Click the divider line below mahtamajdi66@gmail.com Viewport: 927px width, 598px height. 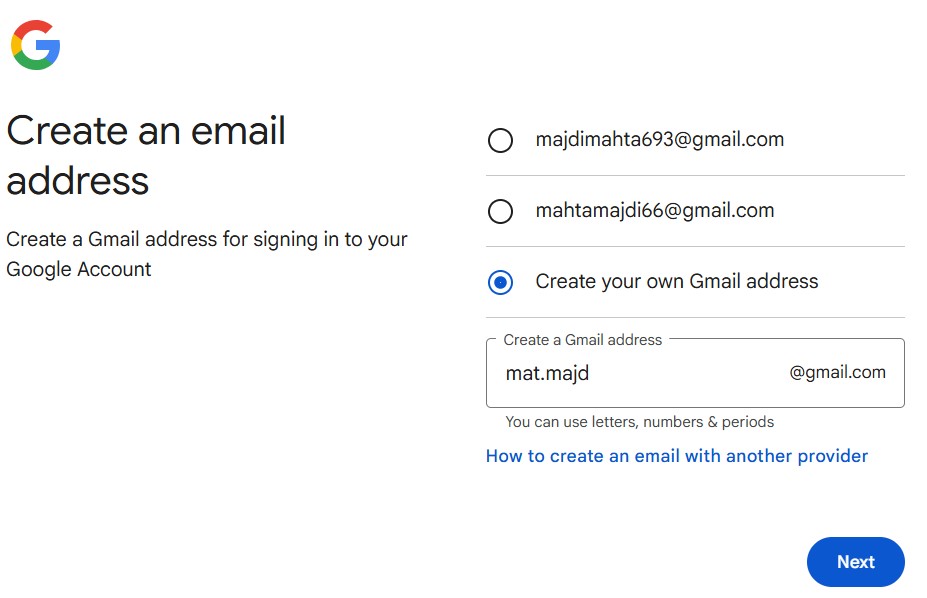click(x=695, y=247)
